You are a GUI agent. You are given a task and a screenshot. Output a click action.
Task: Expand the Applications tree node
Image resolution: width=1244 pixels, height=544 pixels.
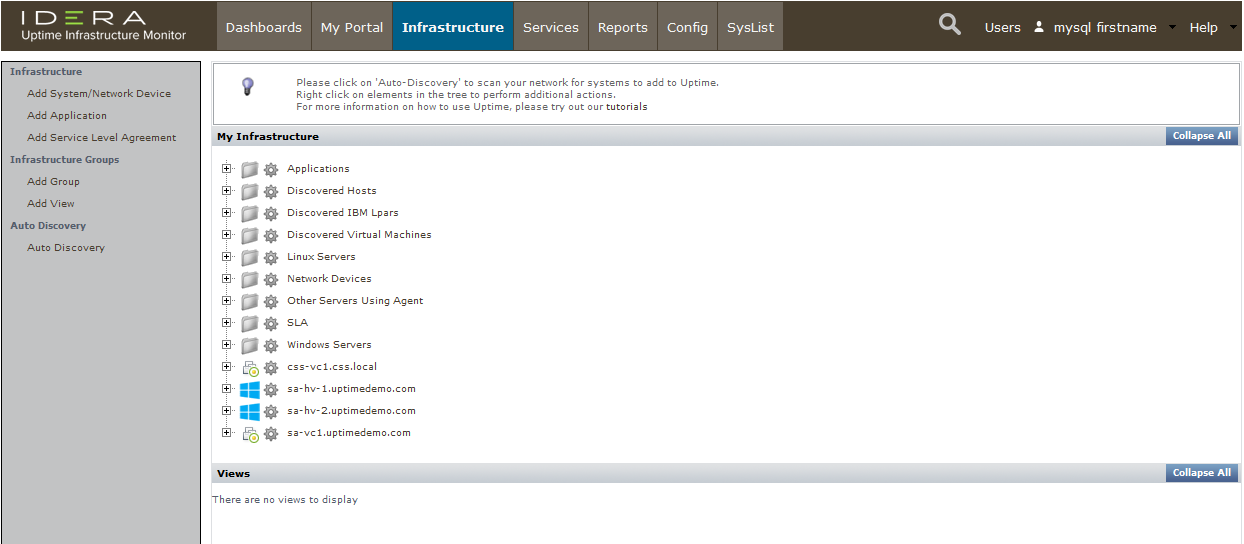point(226,168)
